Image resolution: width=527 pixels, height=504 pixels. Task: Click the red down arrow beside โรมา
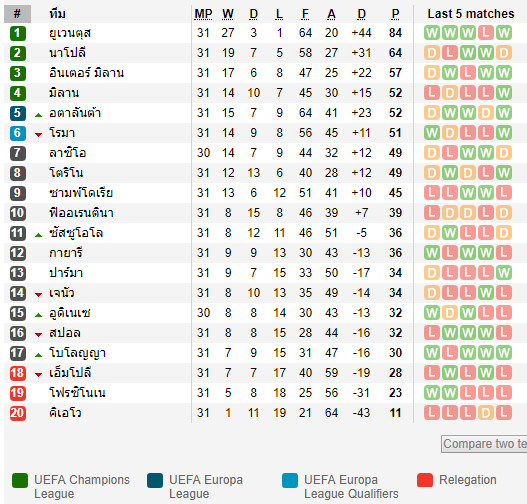point(39,135)
